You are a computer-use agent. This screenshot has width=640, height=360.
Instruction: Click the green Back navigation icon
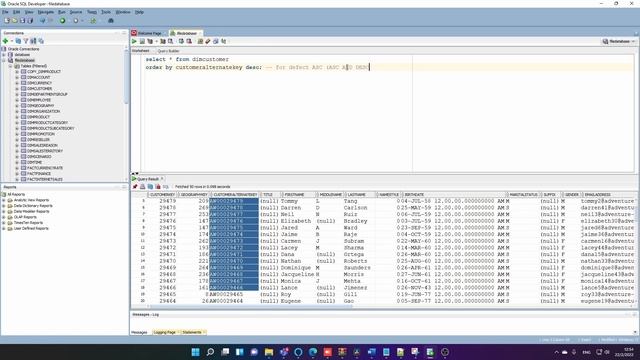62,20
